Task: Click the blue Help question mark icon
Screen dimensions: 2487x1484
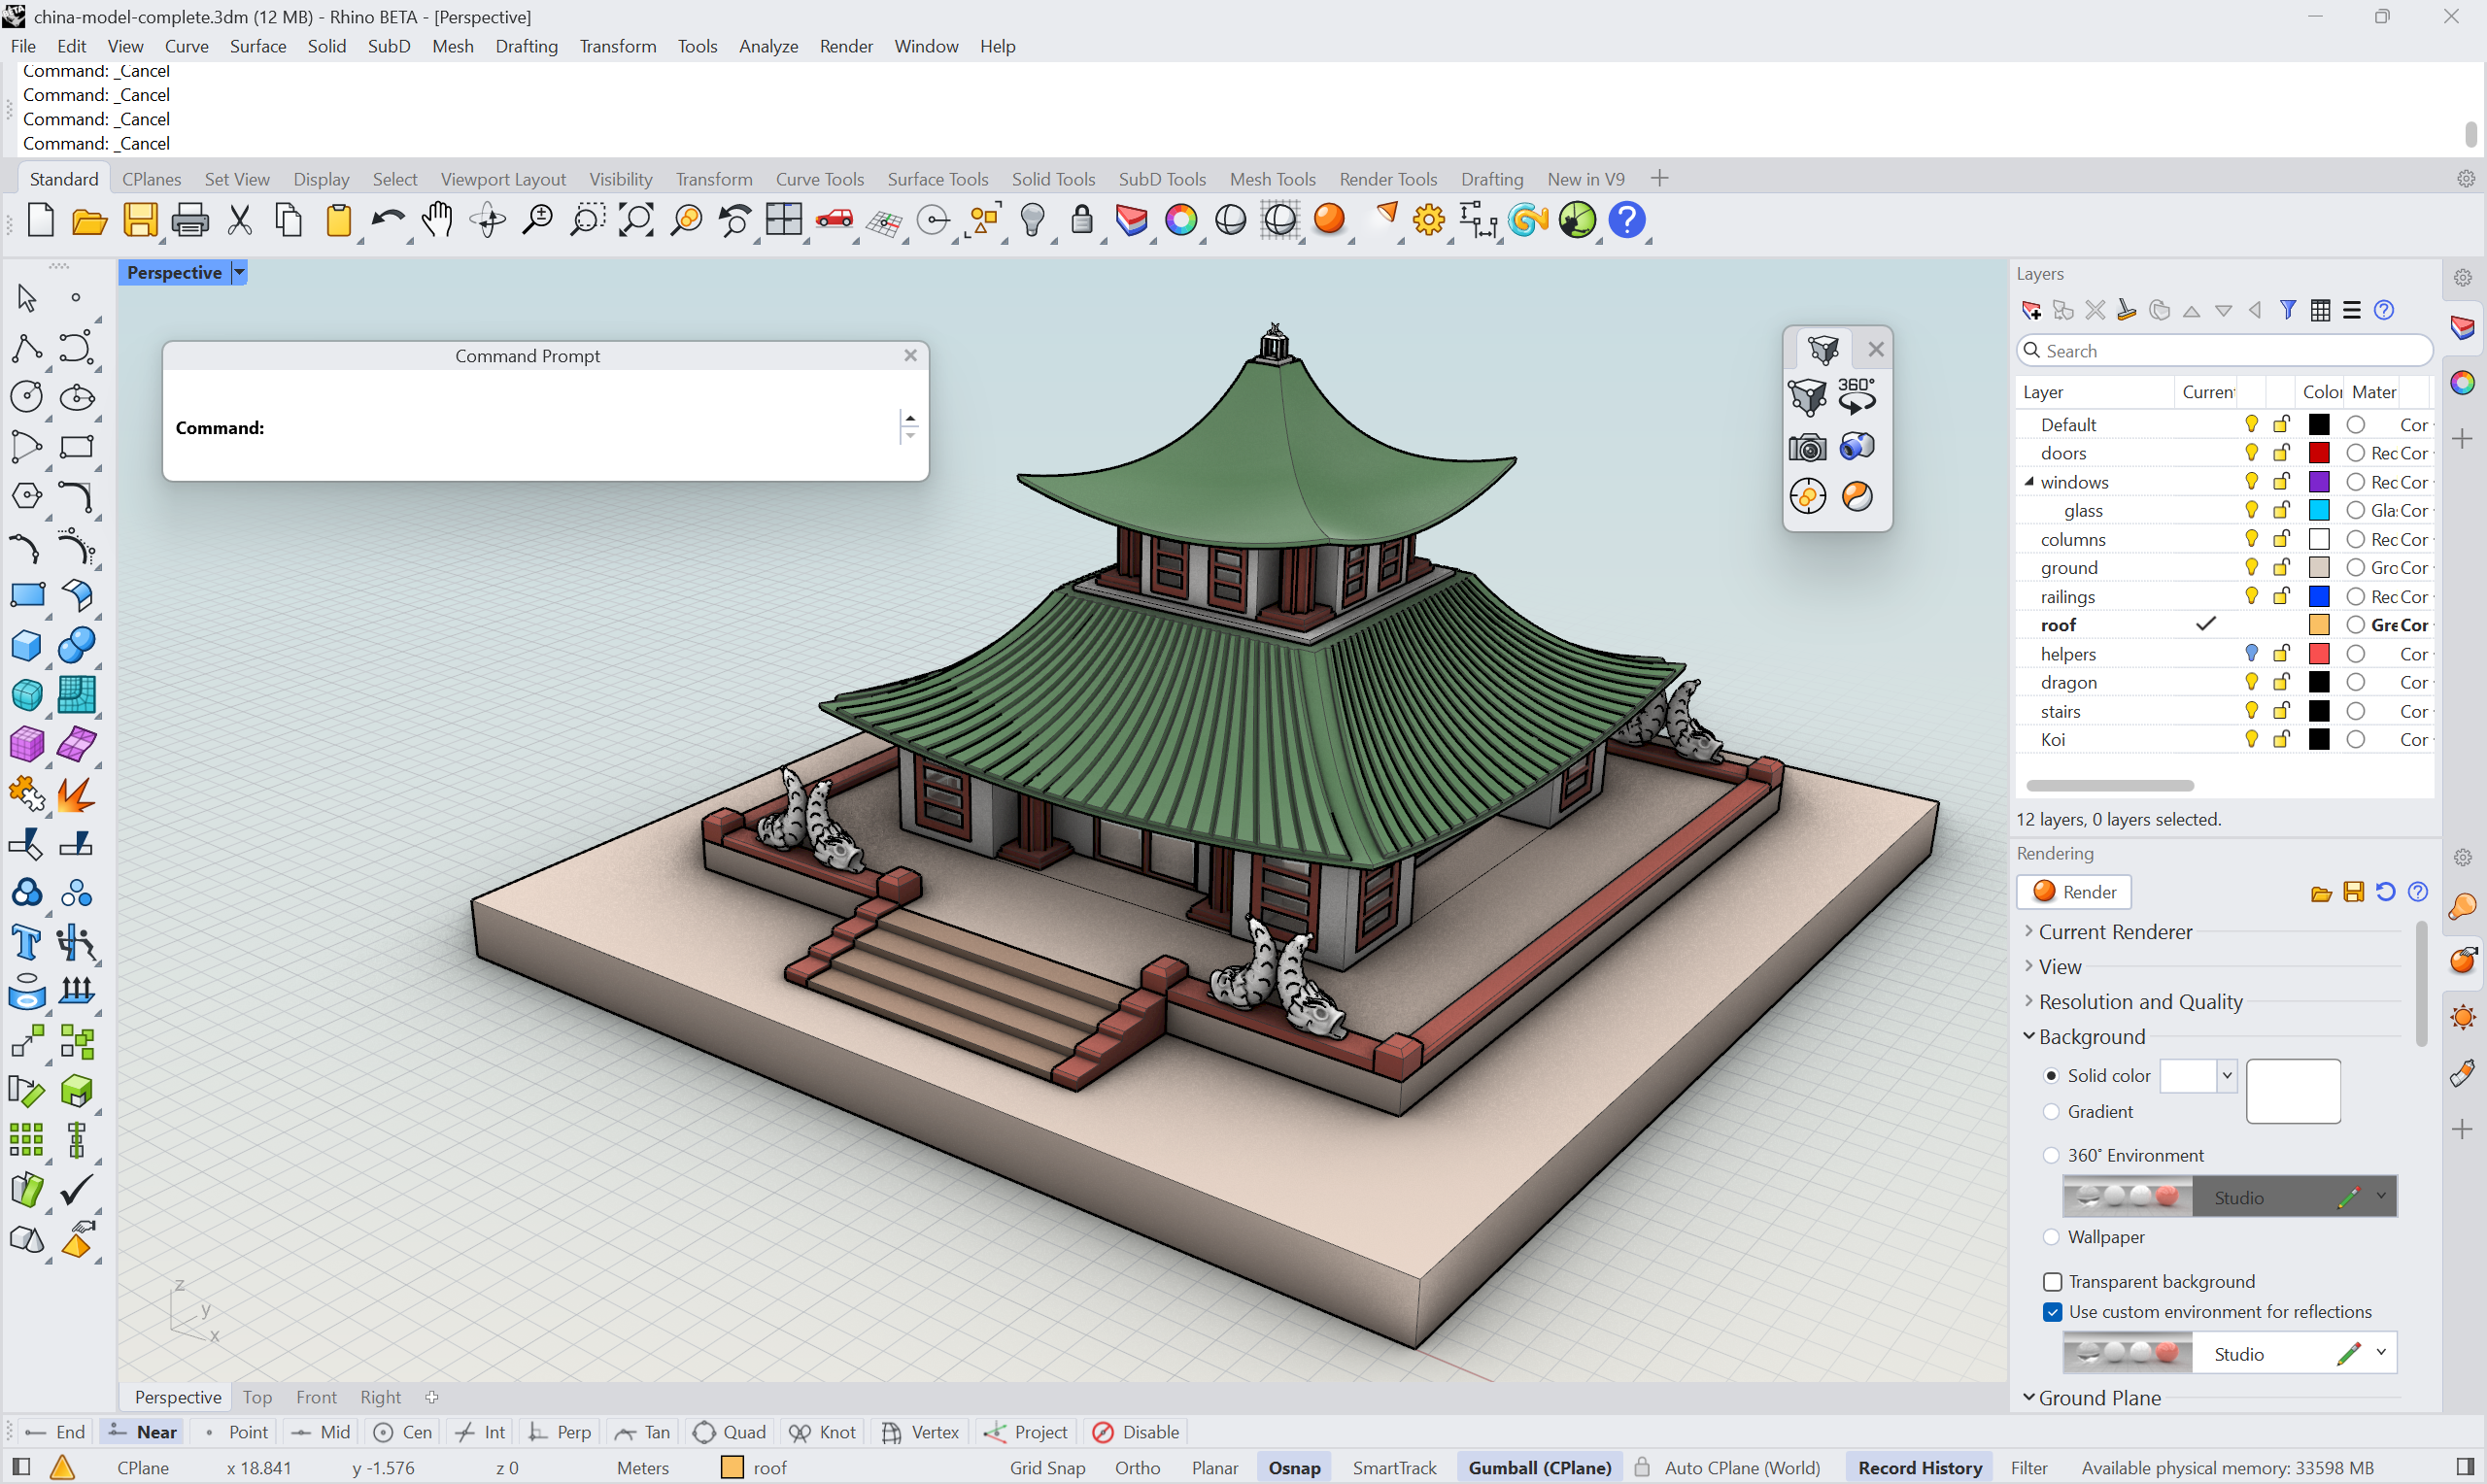Action: click(1628, 220)
